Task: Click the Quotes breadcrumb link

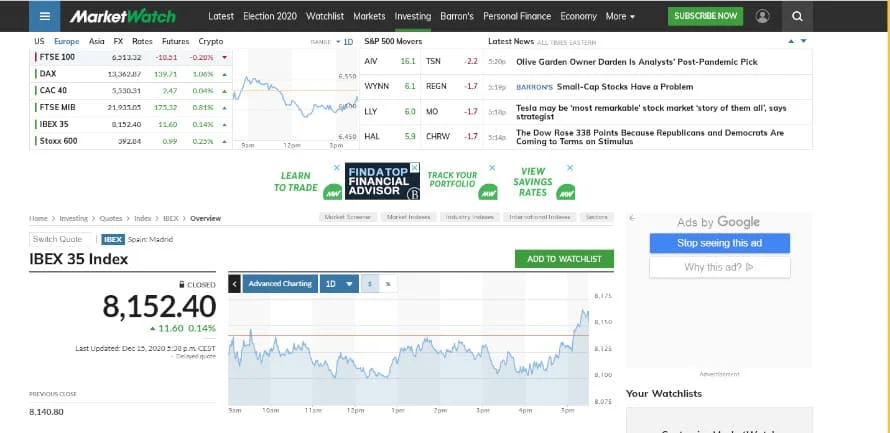Action: coord(111,218)
